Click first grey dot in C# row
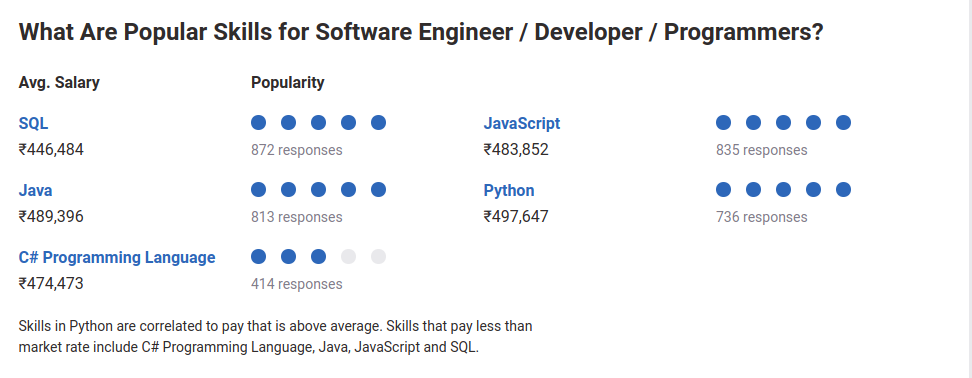 click(x=348, y=257)
